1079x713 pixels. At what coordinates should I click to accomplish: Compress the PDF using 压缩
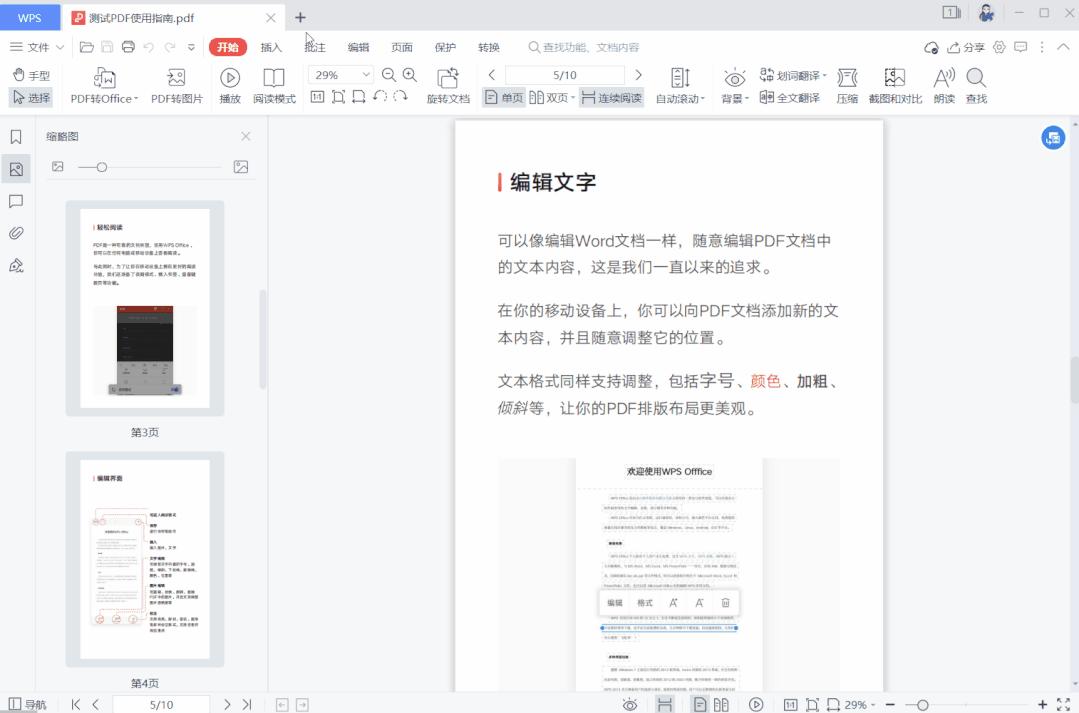[846, 84]
